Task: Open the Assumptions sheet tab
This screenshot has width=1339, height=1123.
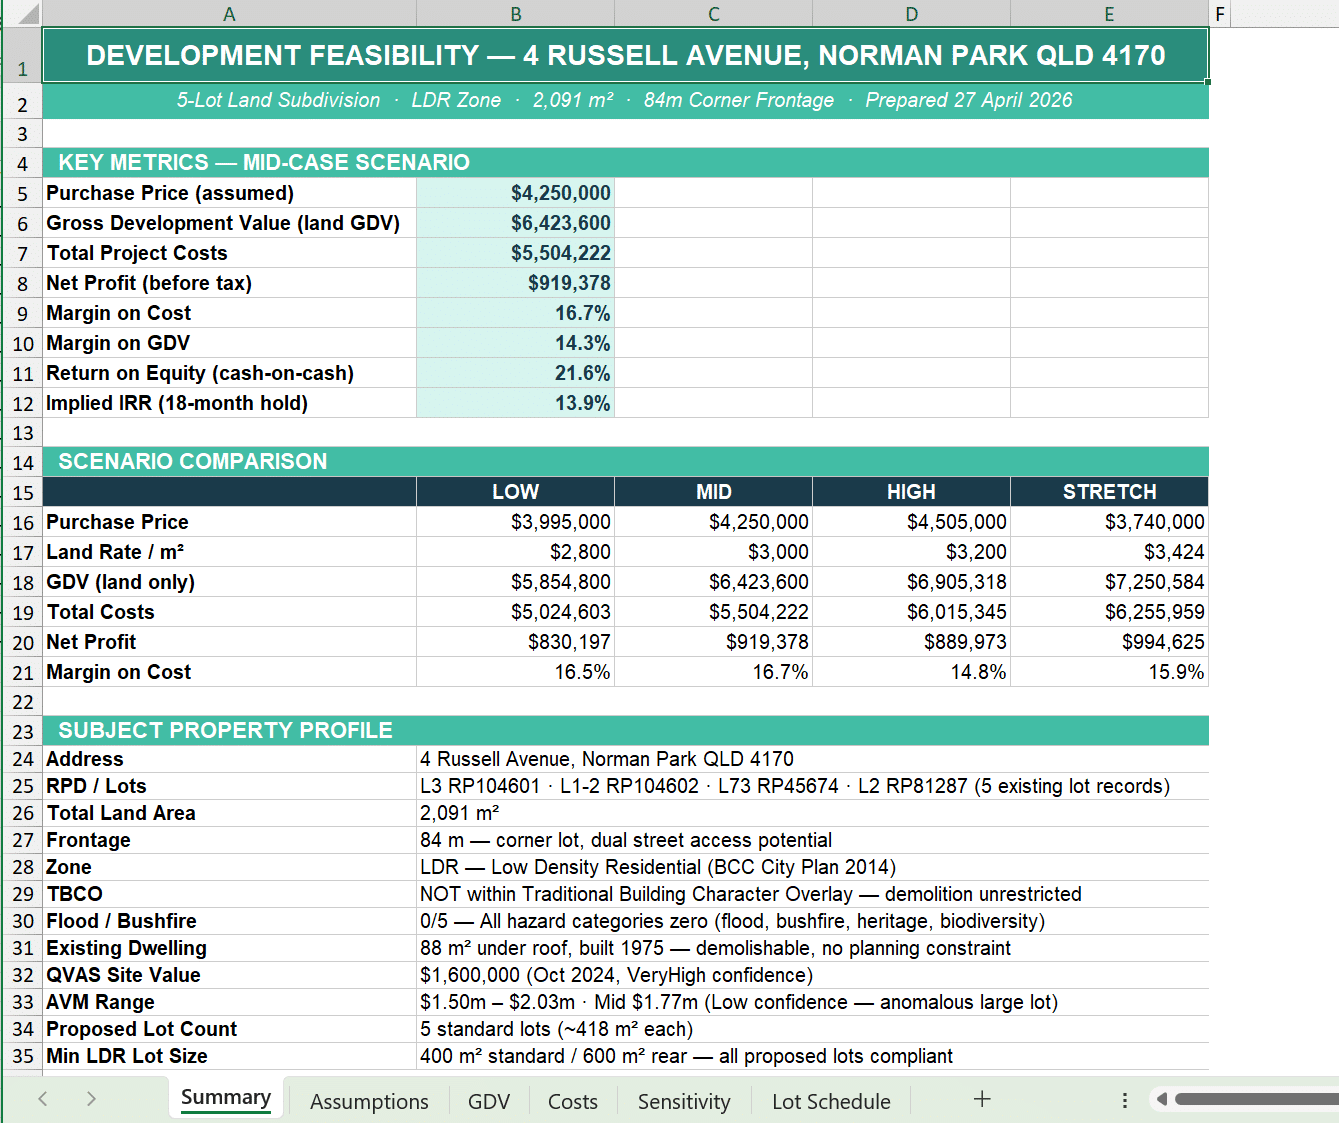Action: 369,1101
